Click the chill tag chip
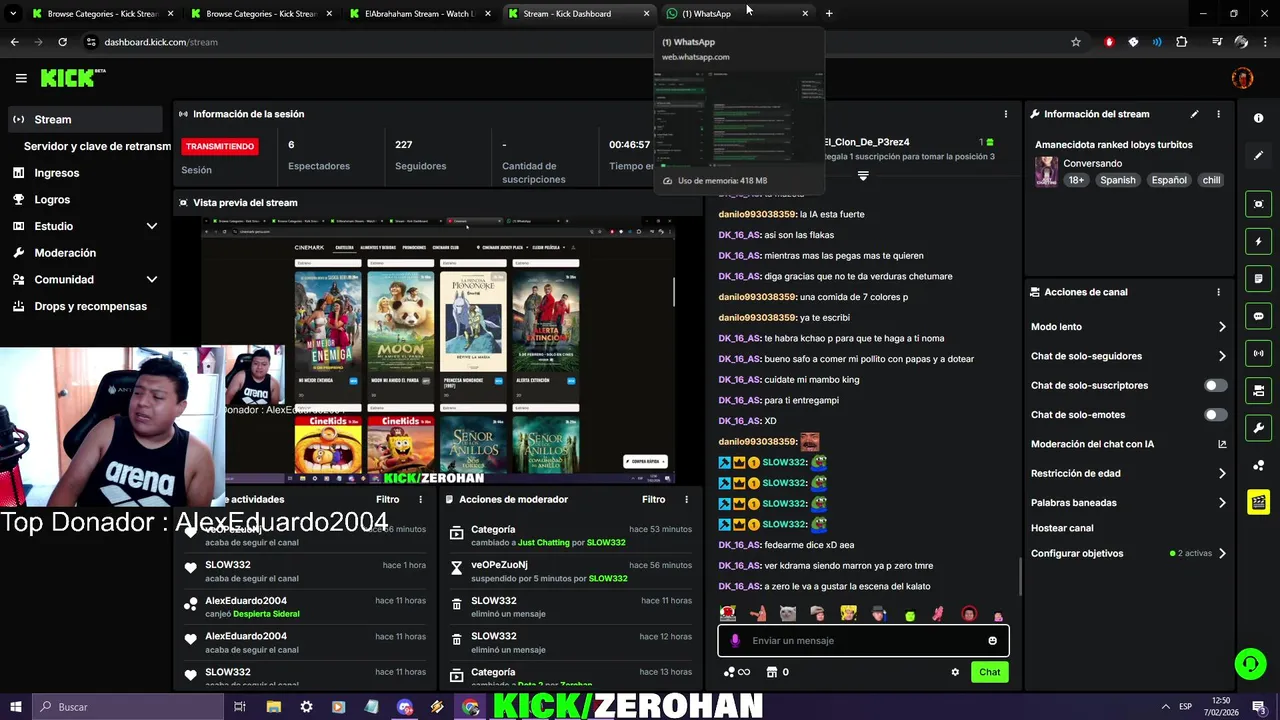Viewport: 1280px width, 720px height. [x=1211, y=180]
